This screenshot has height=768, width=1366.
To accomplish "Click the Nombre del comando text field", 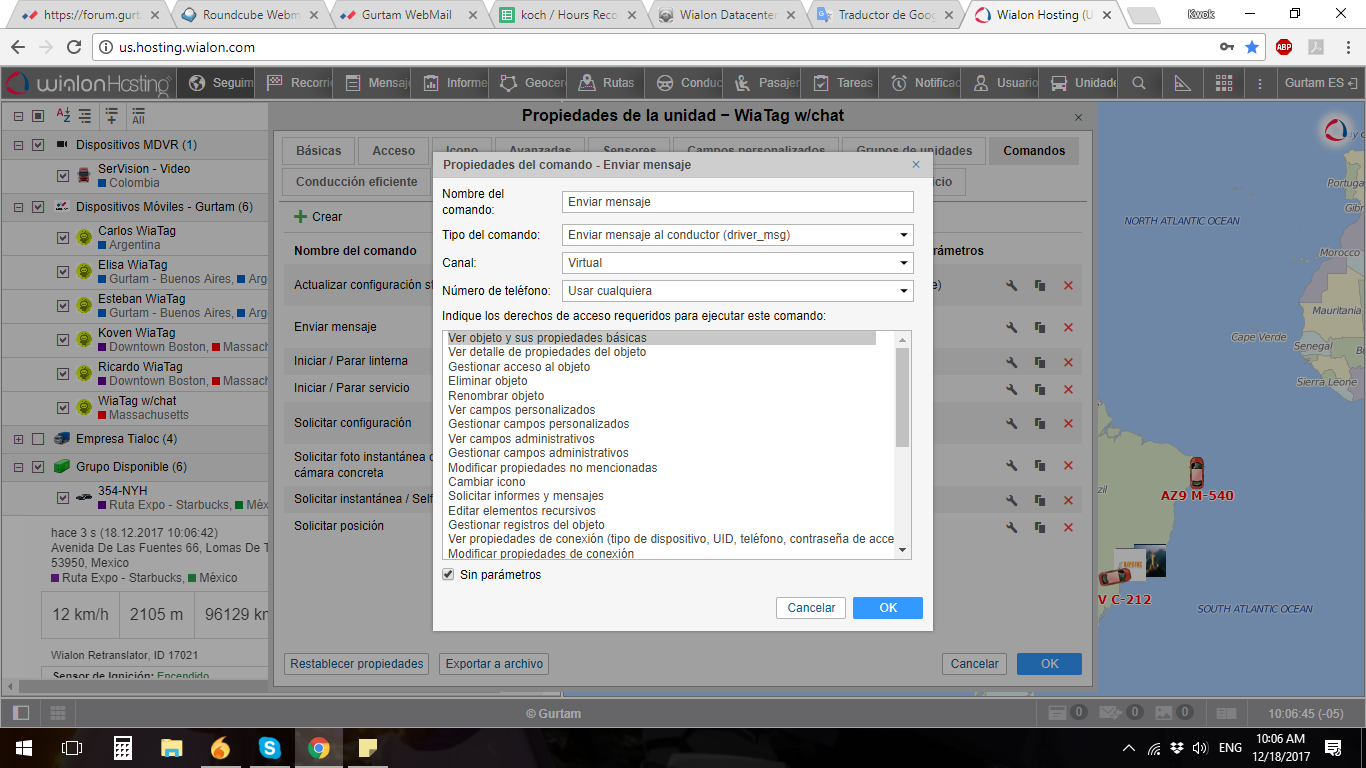I will [x=737, y=202].
